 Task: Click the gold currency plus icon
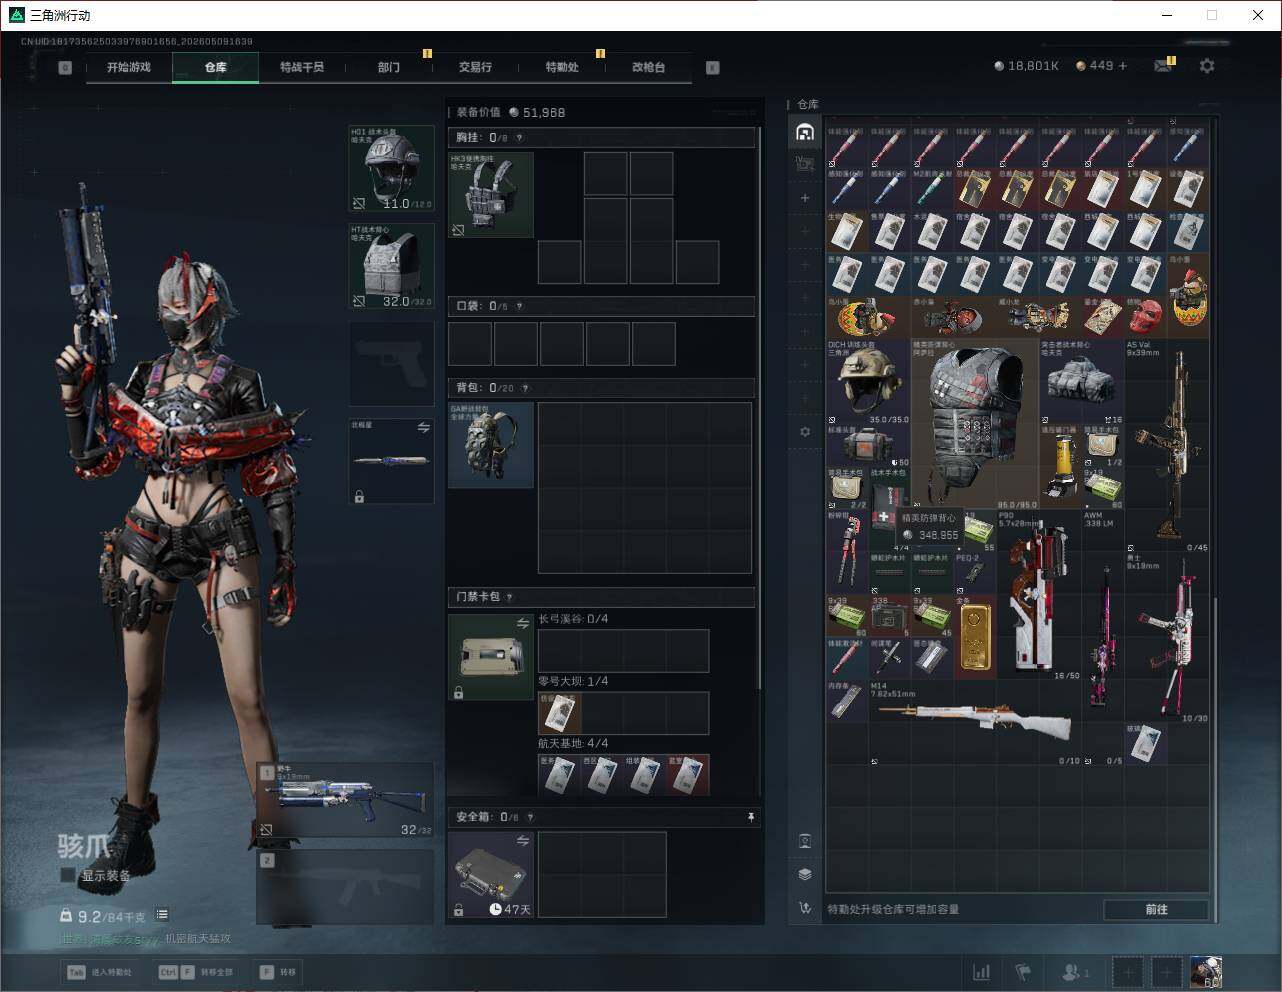point(1123,65)
